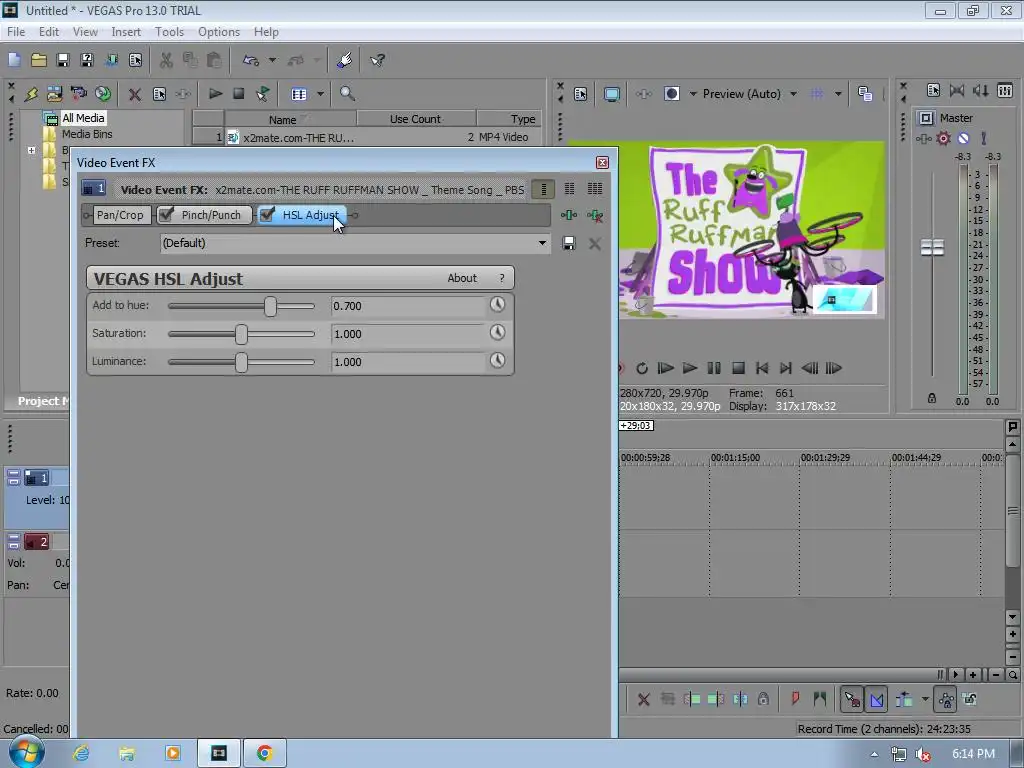Click the Pause transport button
1024x768 pixels.
pyautogui.click(x=714, y=368)
